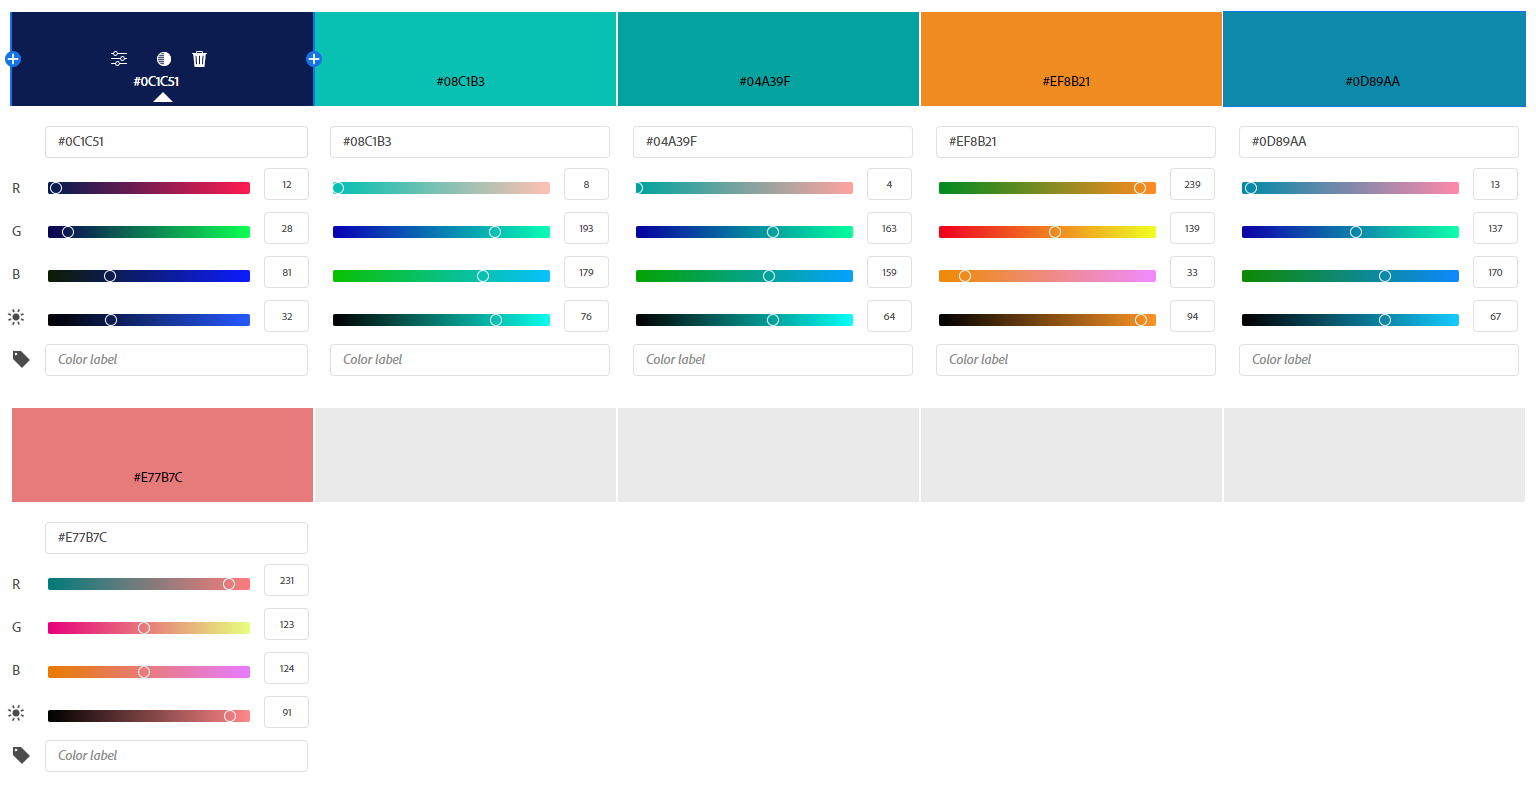Image resolution: width=1536 pixels, height=790 pixels.
Task: Click the brightness sun icon beside #0C1C51 sliders
Action: click(16, 316)
